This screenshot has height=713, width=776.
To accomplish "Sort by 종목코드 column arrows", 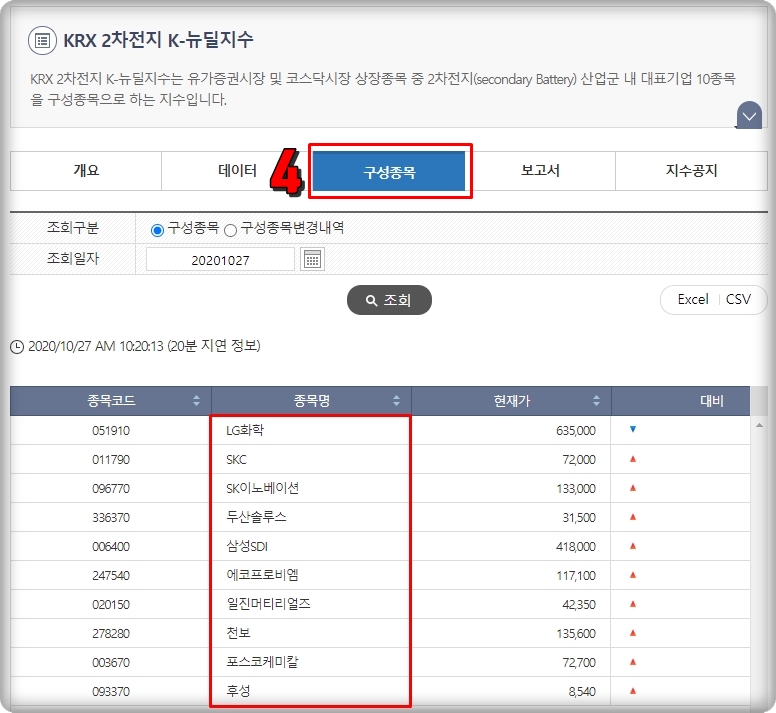I will [196, 400].
